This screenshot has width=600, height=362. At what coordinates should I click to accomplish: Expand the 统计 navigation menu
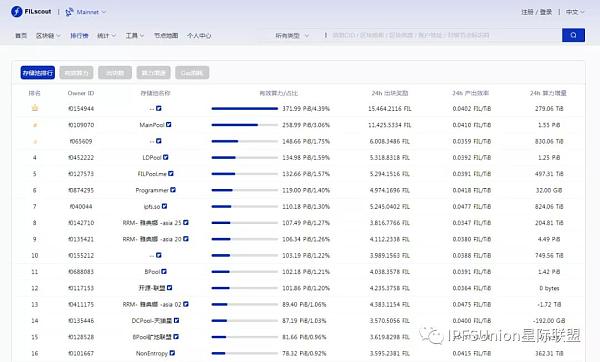[106, 36]
